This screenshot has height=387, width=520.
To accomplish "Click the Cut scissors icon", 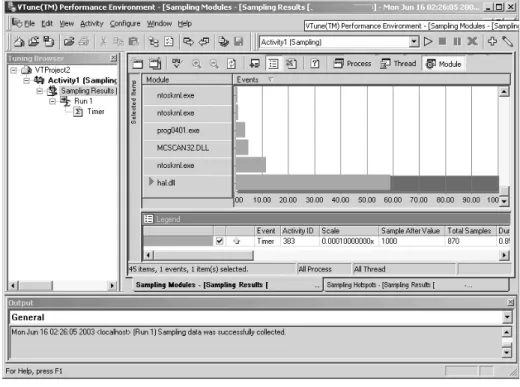I will coord(103,42).
